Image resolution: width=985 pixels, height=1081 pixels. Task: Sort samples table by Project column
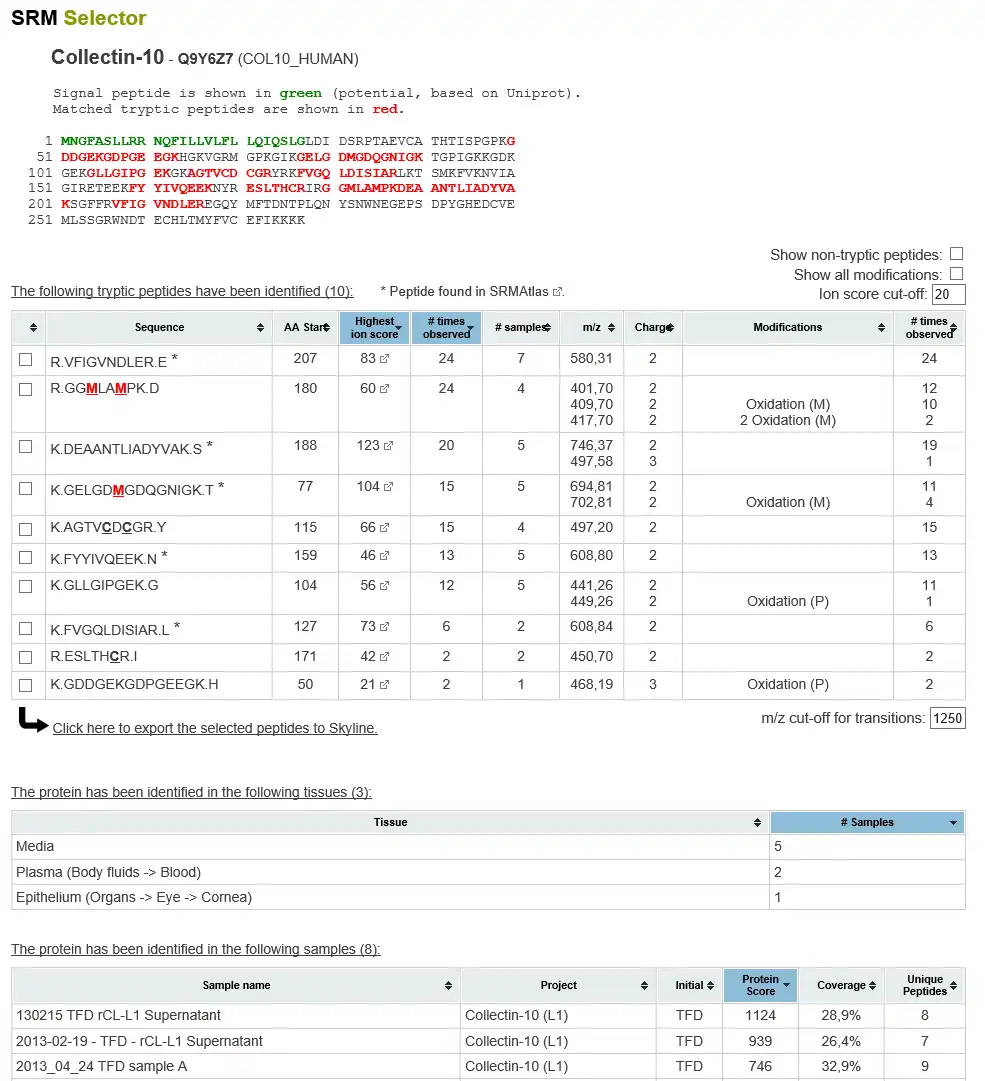coord(558,986)
